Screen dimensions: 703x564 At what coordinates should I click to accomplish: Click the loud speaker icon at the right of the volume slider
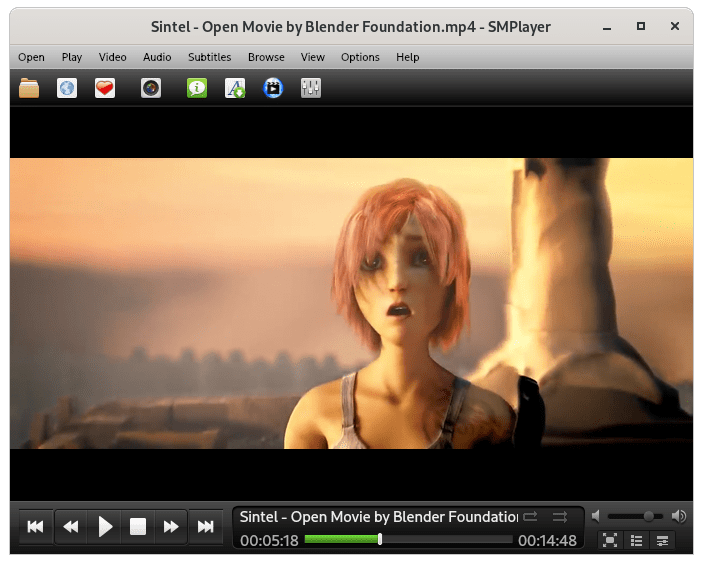click(679, 516)
